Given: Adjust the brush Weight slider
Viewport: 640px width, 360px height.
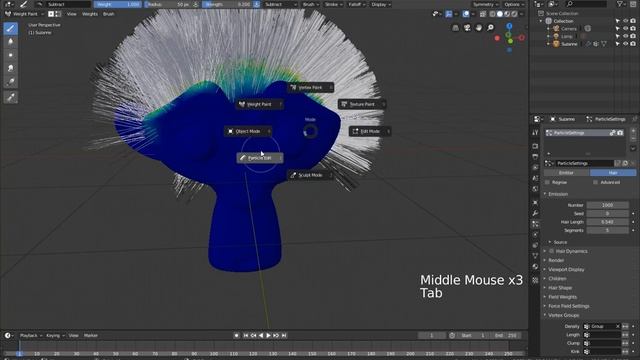Looking at the screenshot, I should (118, 4).
